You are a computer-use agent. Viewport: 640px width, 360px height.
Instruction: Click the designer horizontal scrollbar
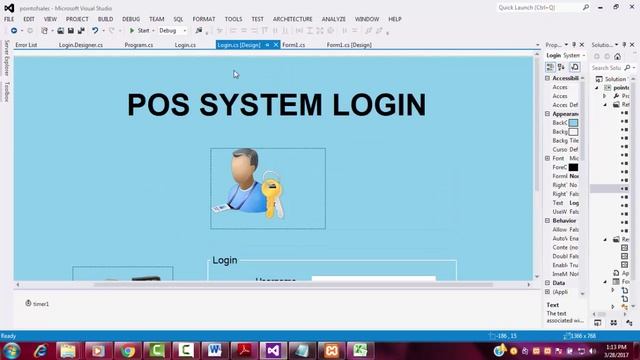pyautogui.click(x=293, y=284)
